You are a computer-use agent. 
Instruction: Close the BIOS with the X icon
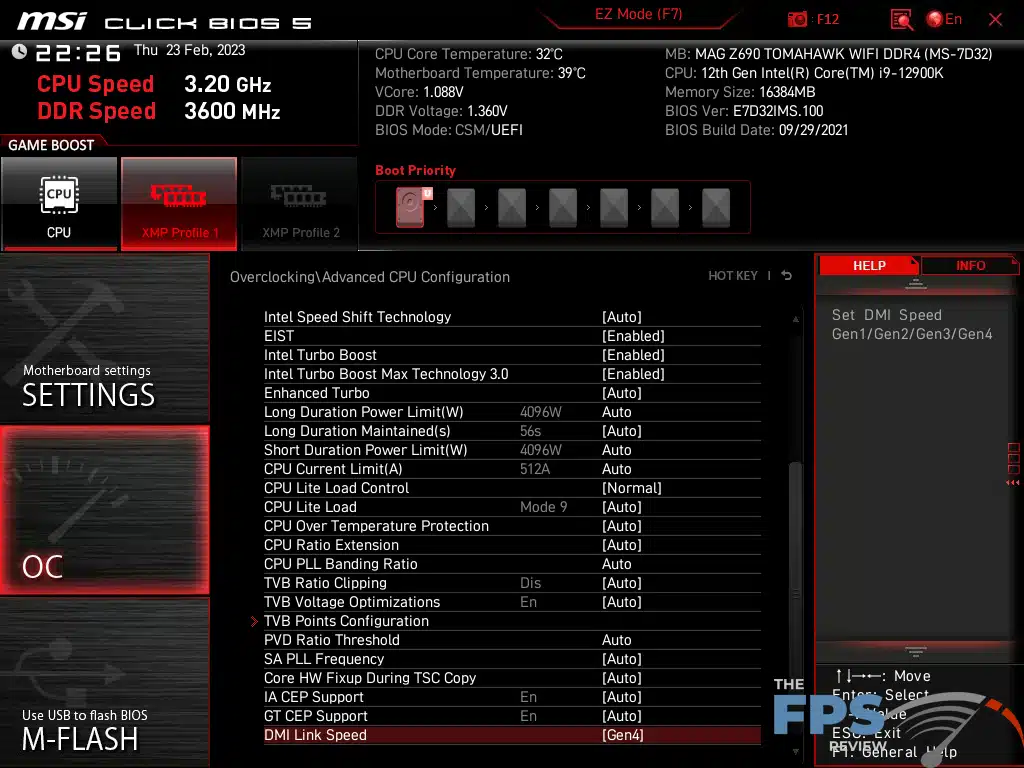[x=995, y=20]
